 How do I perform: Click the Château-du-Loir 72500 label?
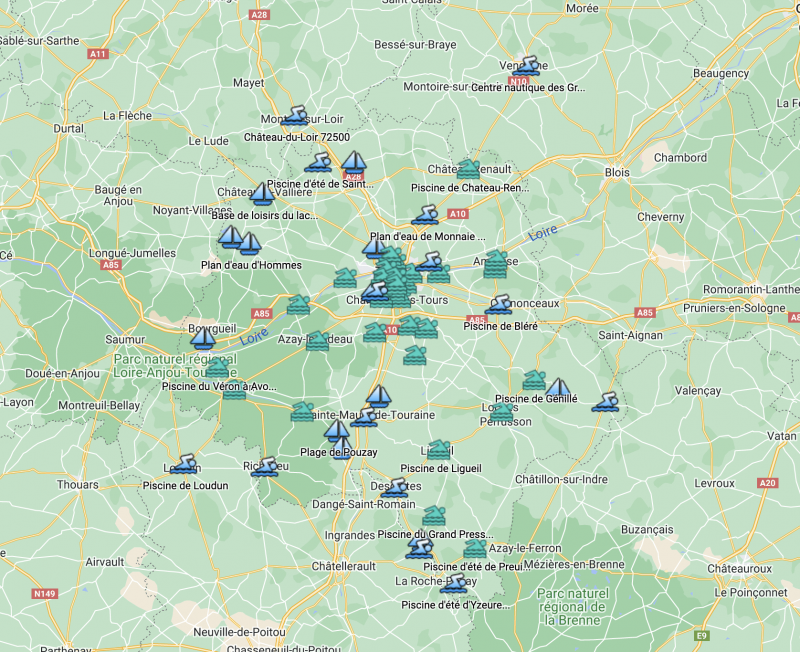tap(298, 136)
